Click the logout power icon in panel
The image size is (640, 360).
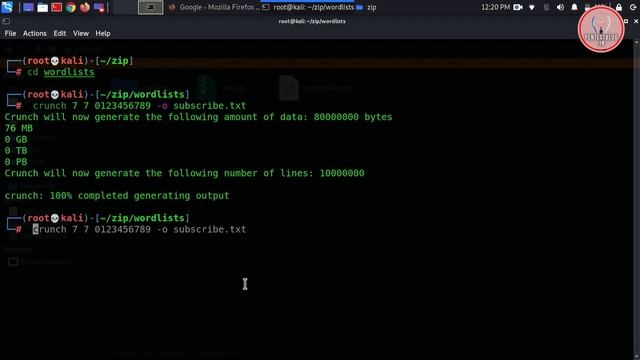[x=633, y=7]
